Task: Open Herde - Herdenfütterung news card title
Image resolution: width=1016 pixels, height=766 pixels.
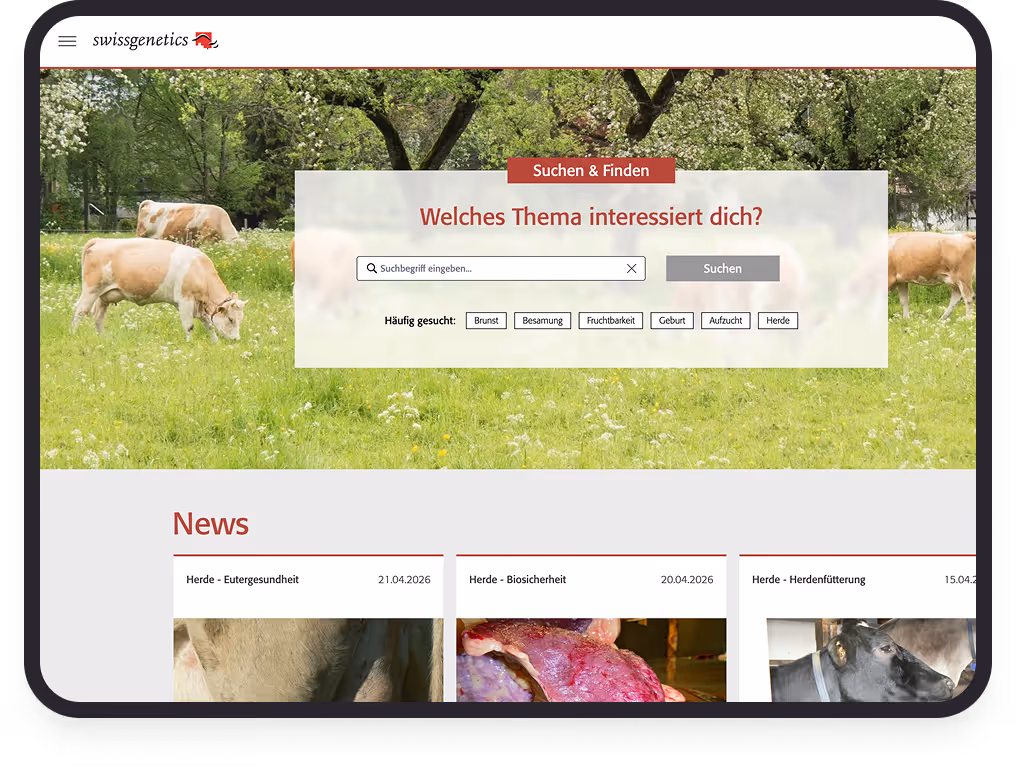Action: [809, 579]
